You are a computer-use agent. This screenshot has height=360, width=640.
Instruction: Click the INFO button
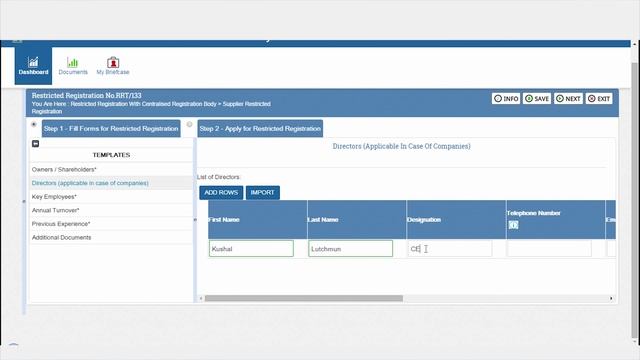pos(506,98)
